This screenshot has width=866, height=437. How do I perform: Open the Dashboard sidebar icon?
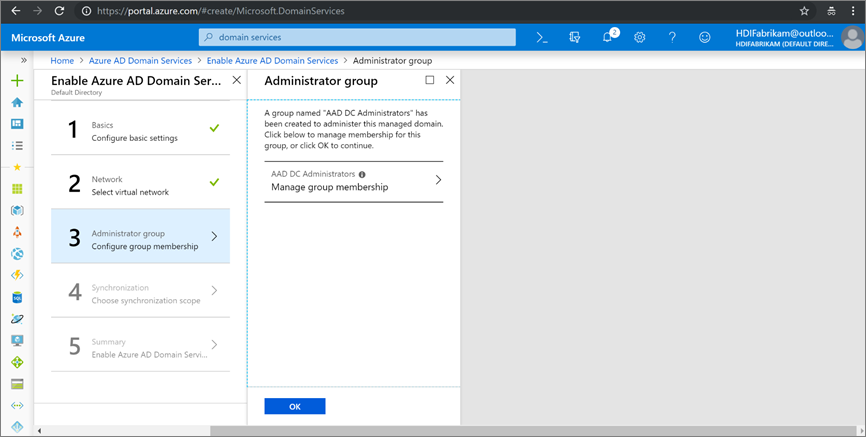click(17, 124)
